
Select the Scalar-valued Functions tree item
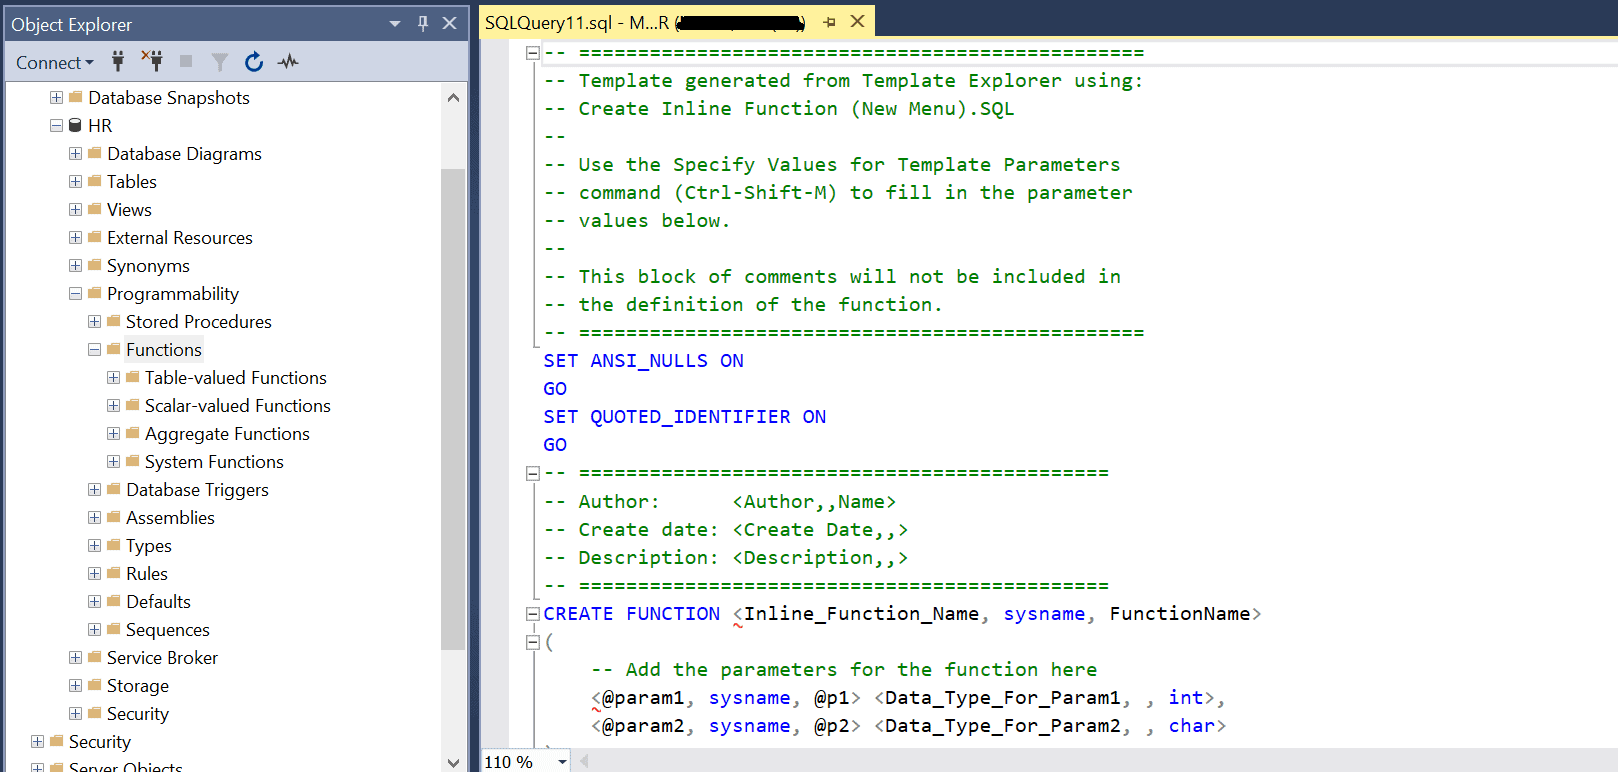click(x=237, y=406)
